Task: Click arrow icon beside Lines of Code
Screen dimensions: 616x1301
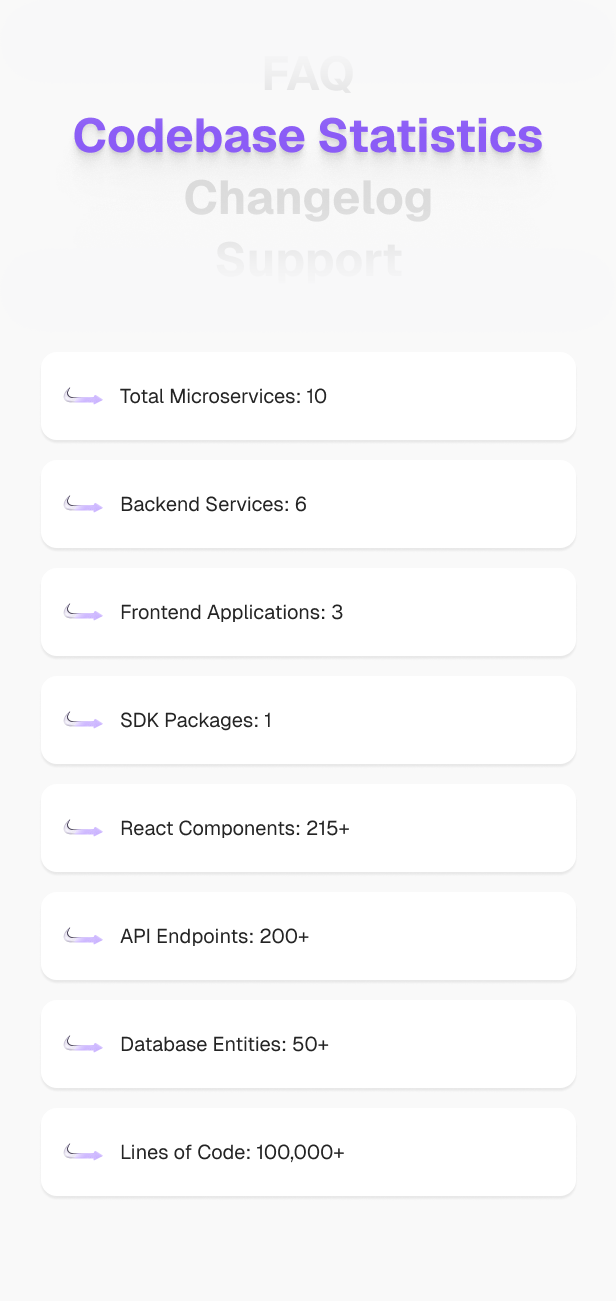Action: point(84,1152)
